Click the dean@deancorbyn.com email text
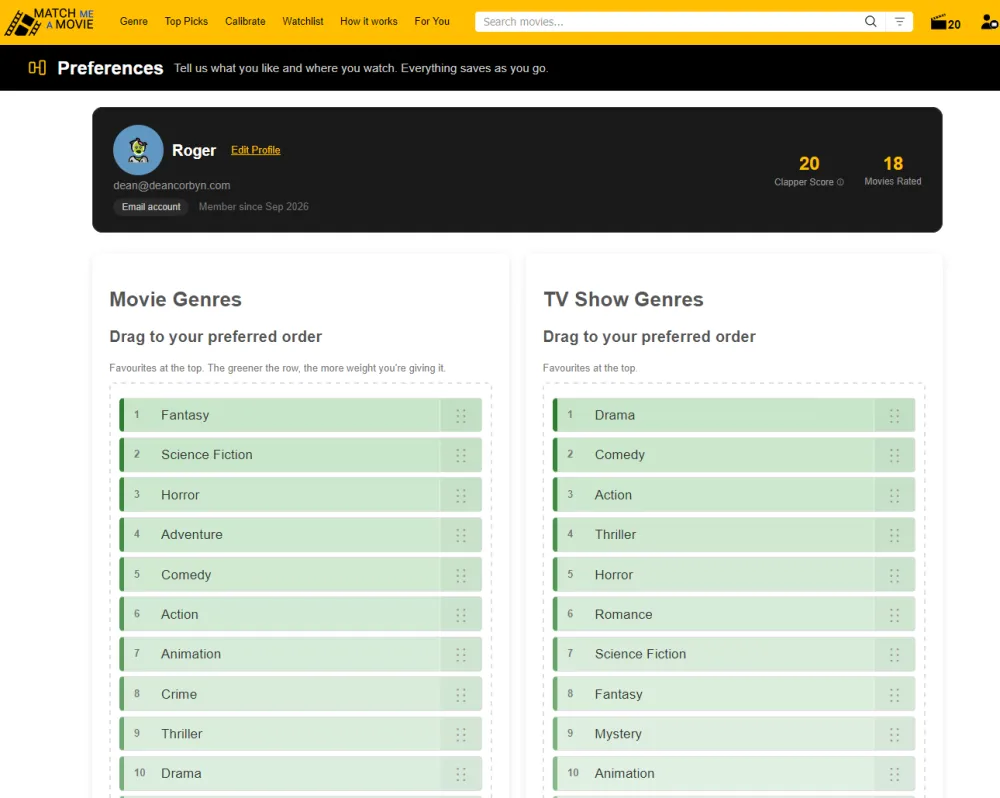1000x798 pixels. point(172,186)
